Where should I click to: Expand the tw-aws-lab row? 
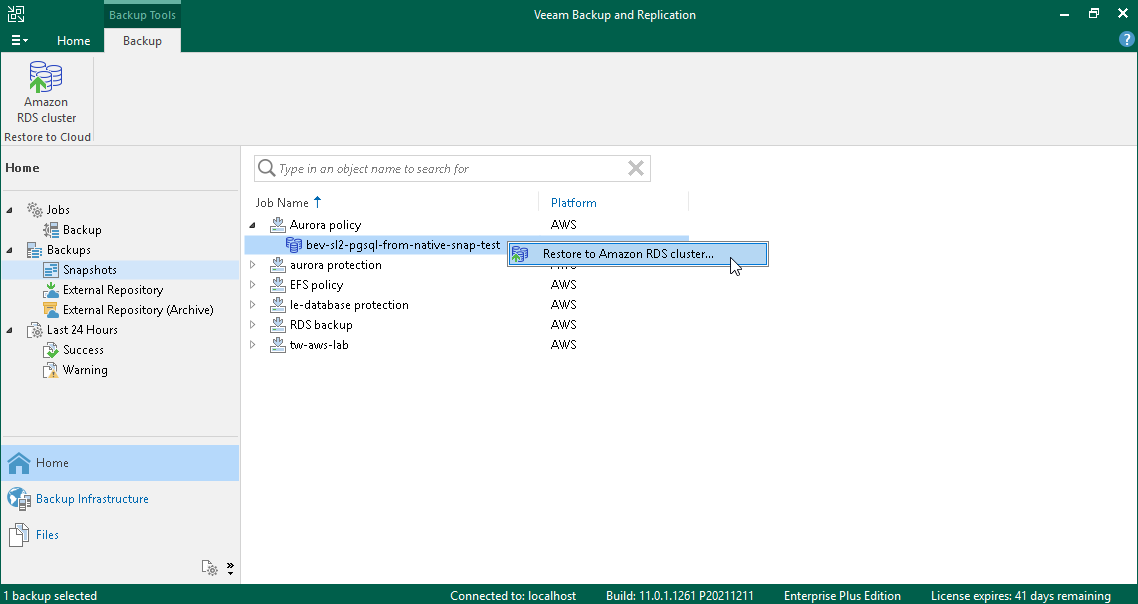pyautogui.click(x=253, y=345)
